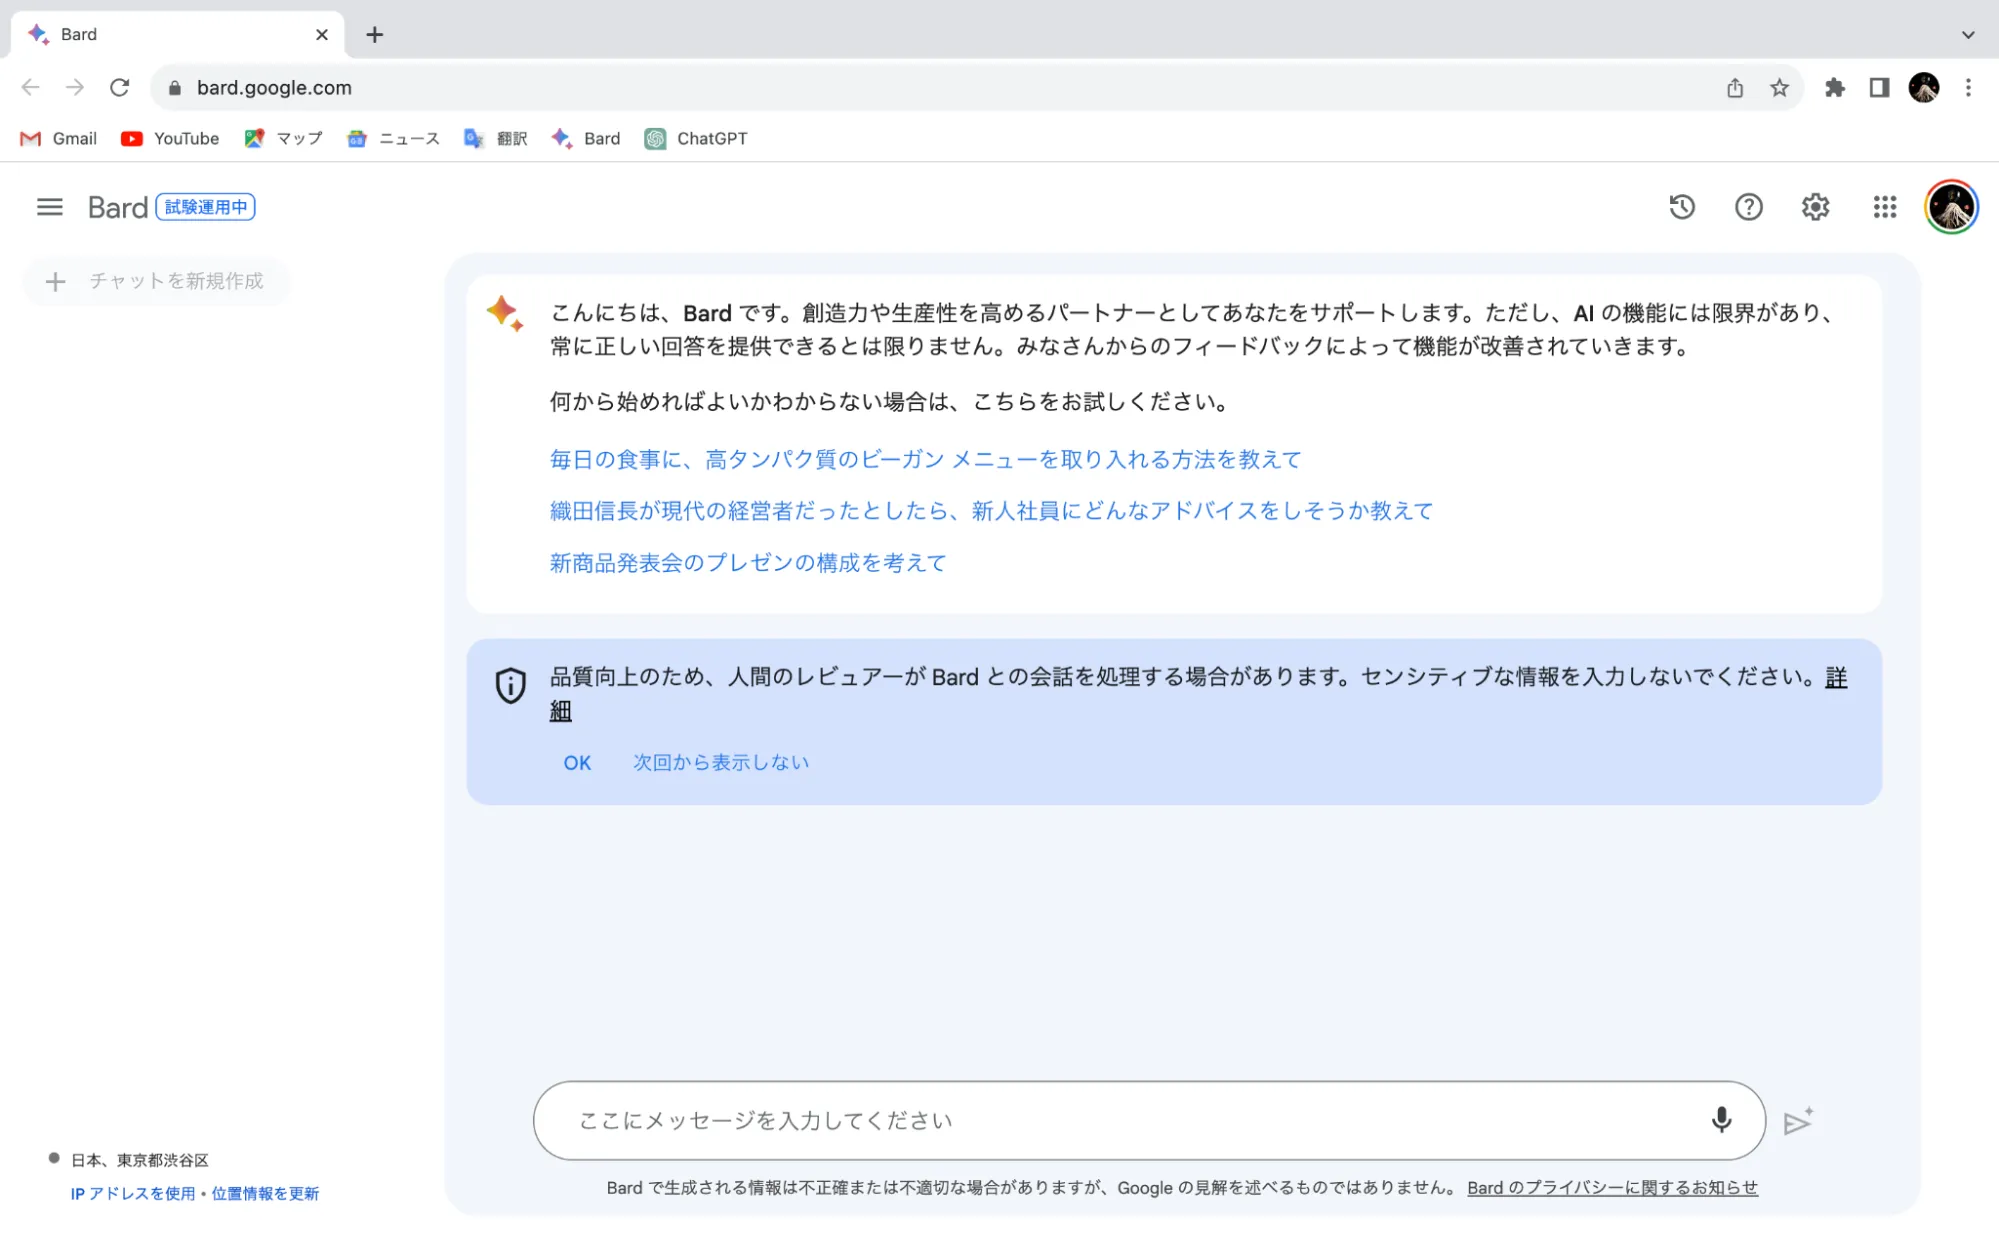
Task: Open the 翻訳 bookmark
Action: 495,139
